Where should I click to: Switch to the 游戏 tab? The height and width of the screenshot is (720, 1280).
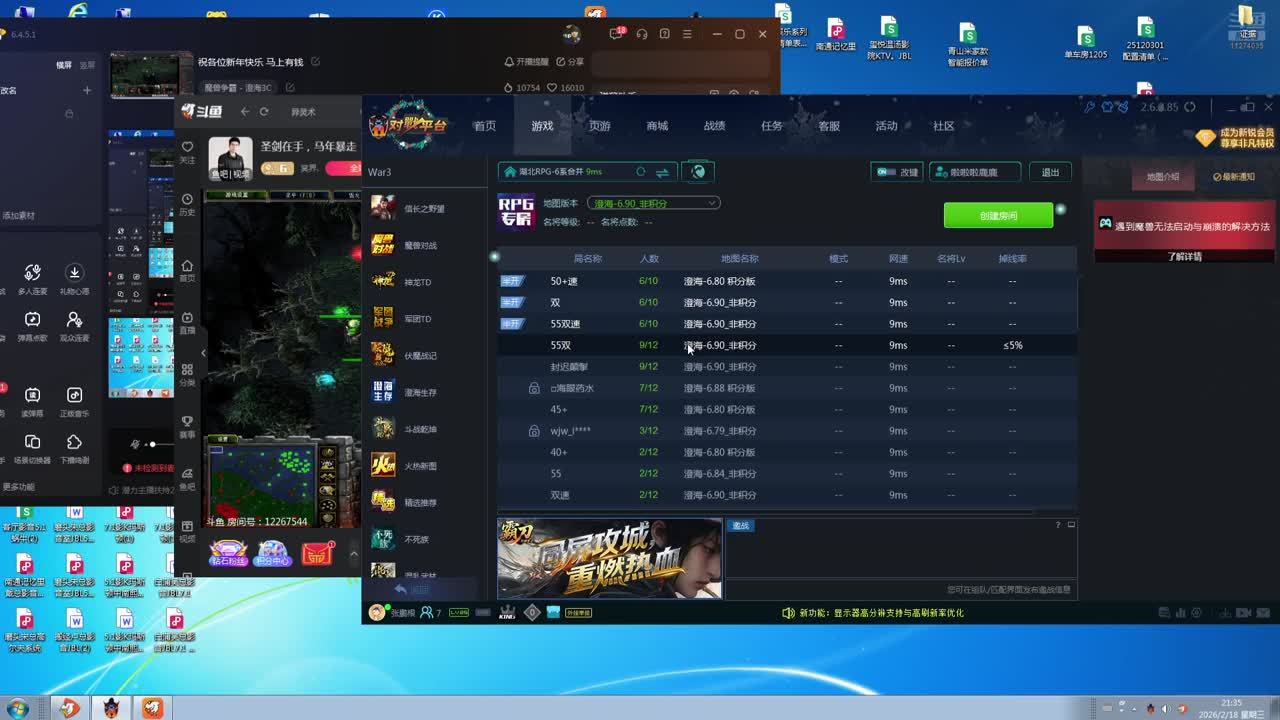(542, 126)
